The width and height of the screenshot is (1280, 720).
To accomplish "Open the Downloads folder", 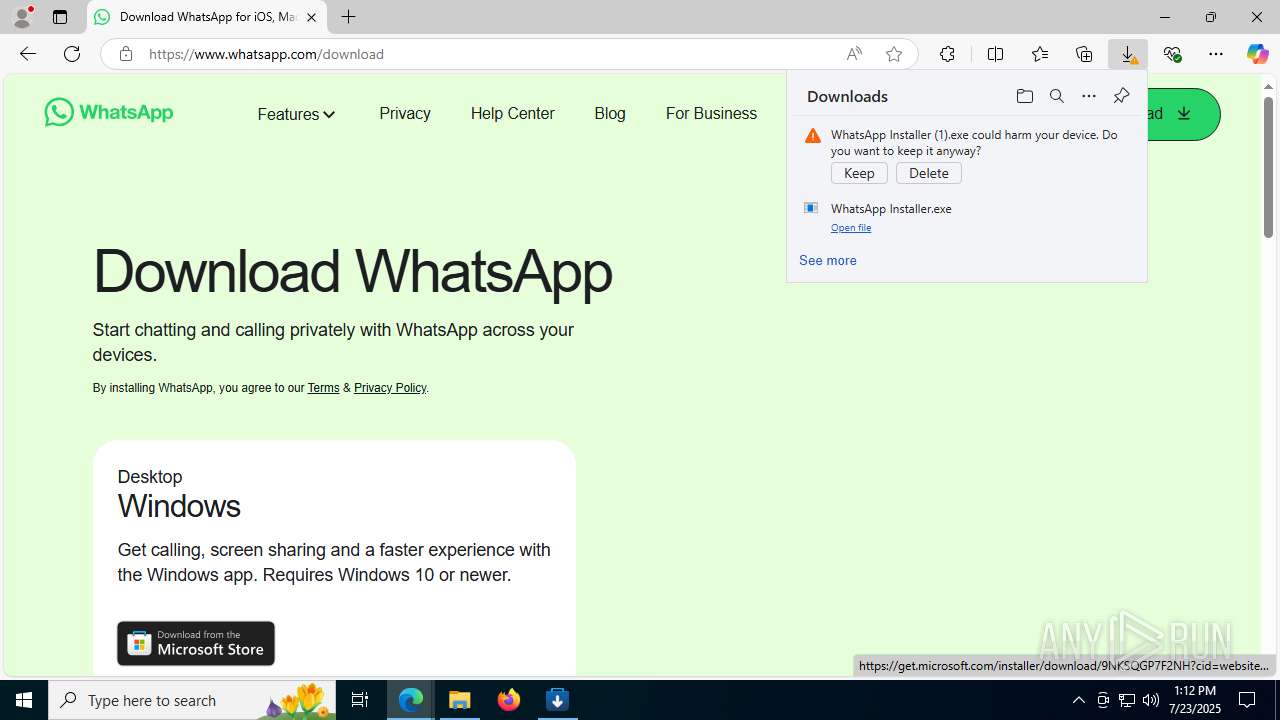I will point(1024,96).
